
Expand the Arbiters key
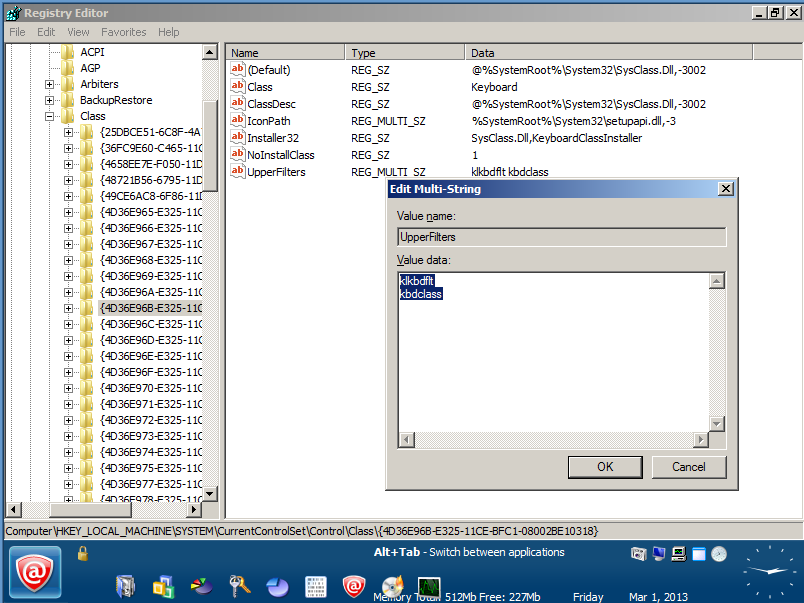click(x=49, y=84)
